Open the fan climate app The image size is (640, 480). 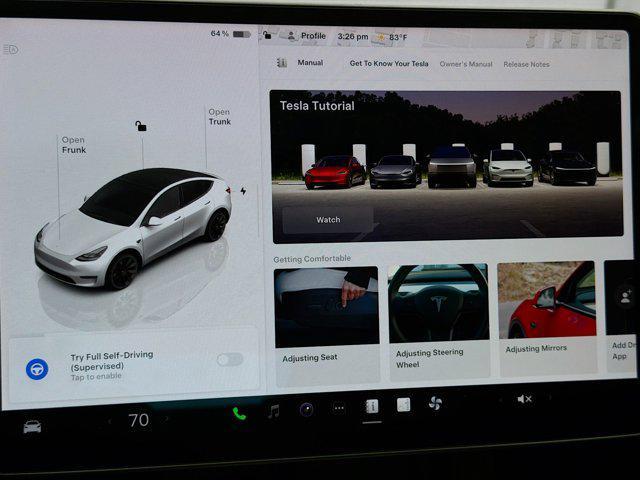(435, 403)
